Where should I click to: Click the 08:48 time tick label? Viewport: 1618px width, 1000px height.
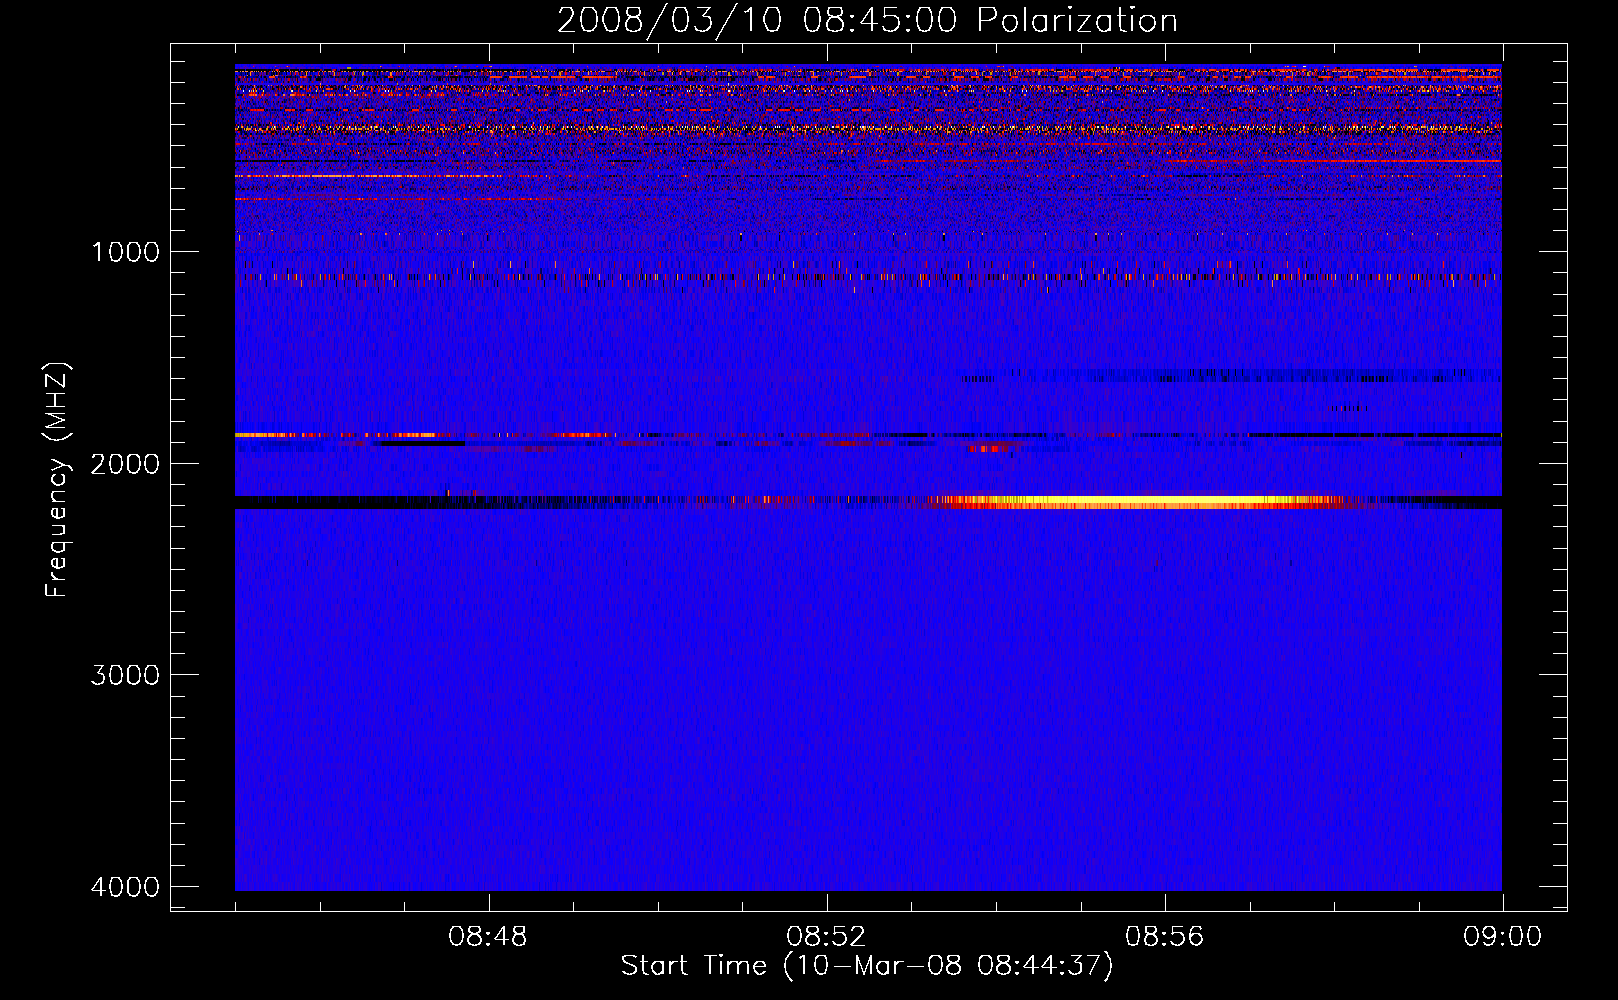click(488, 937)
